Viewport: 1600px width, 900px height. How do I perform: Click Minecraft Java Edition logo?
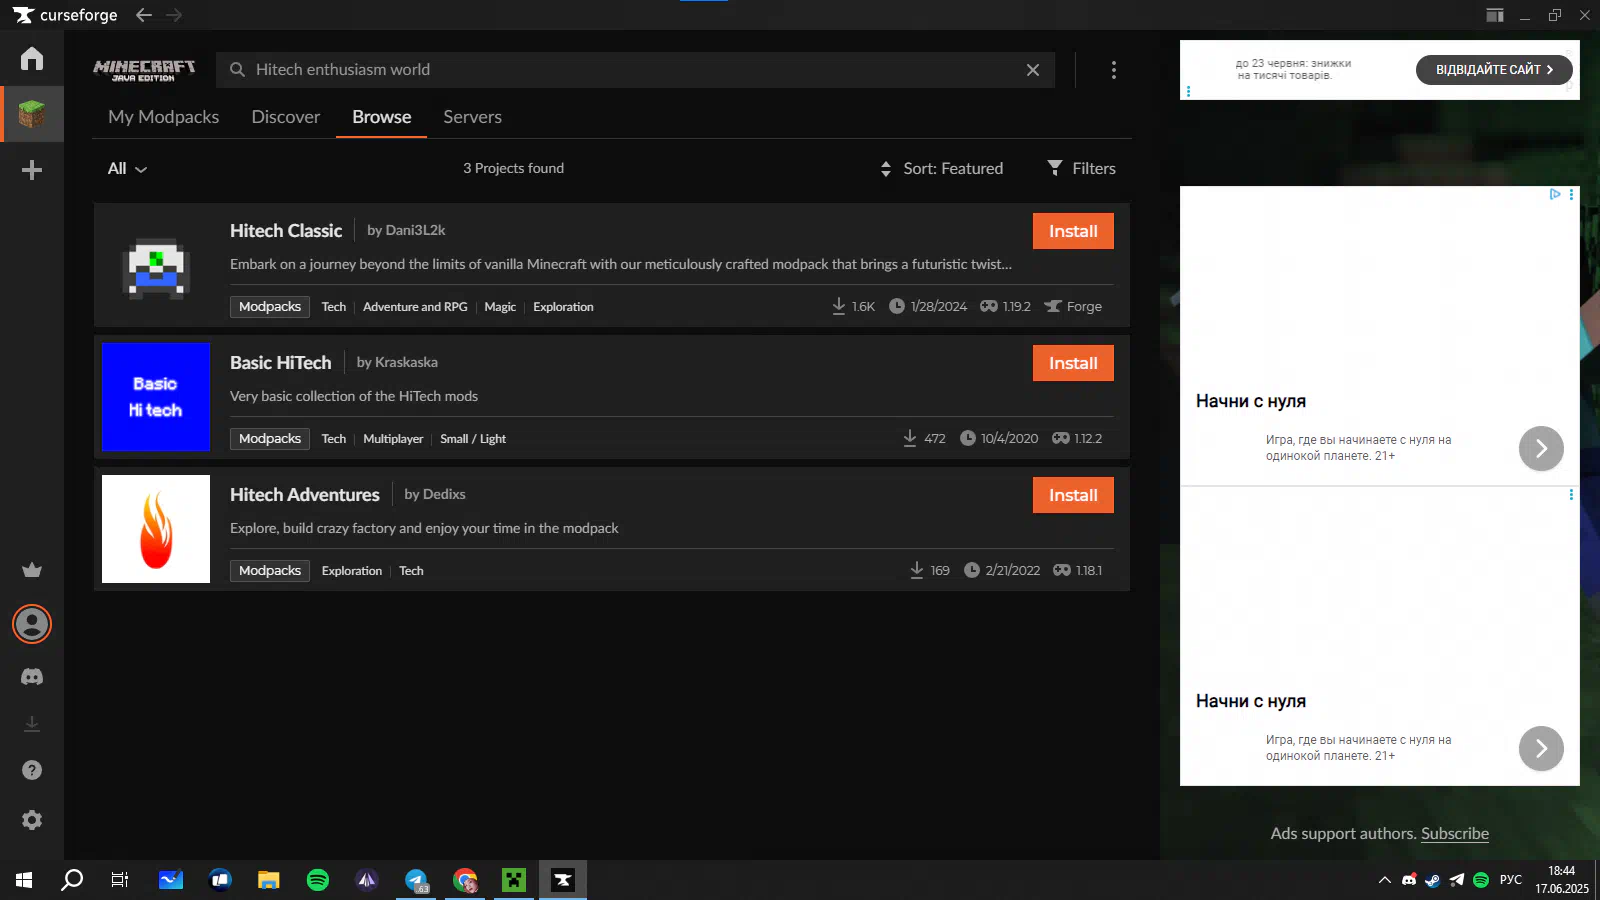coord(144,70)
